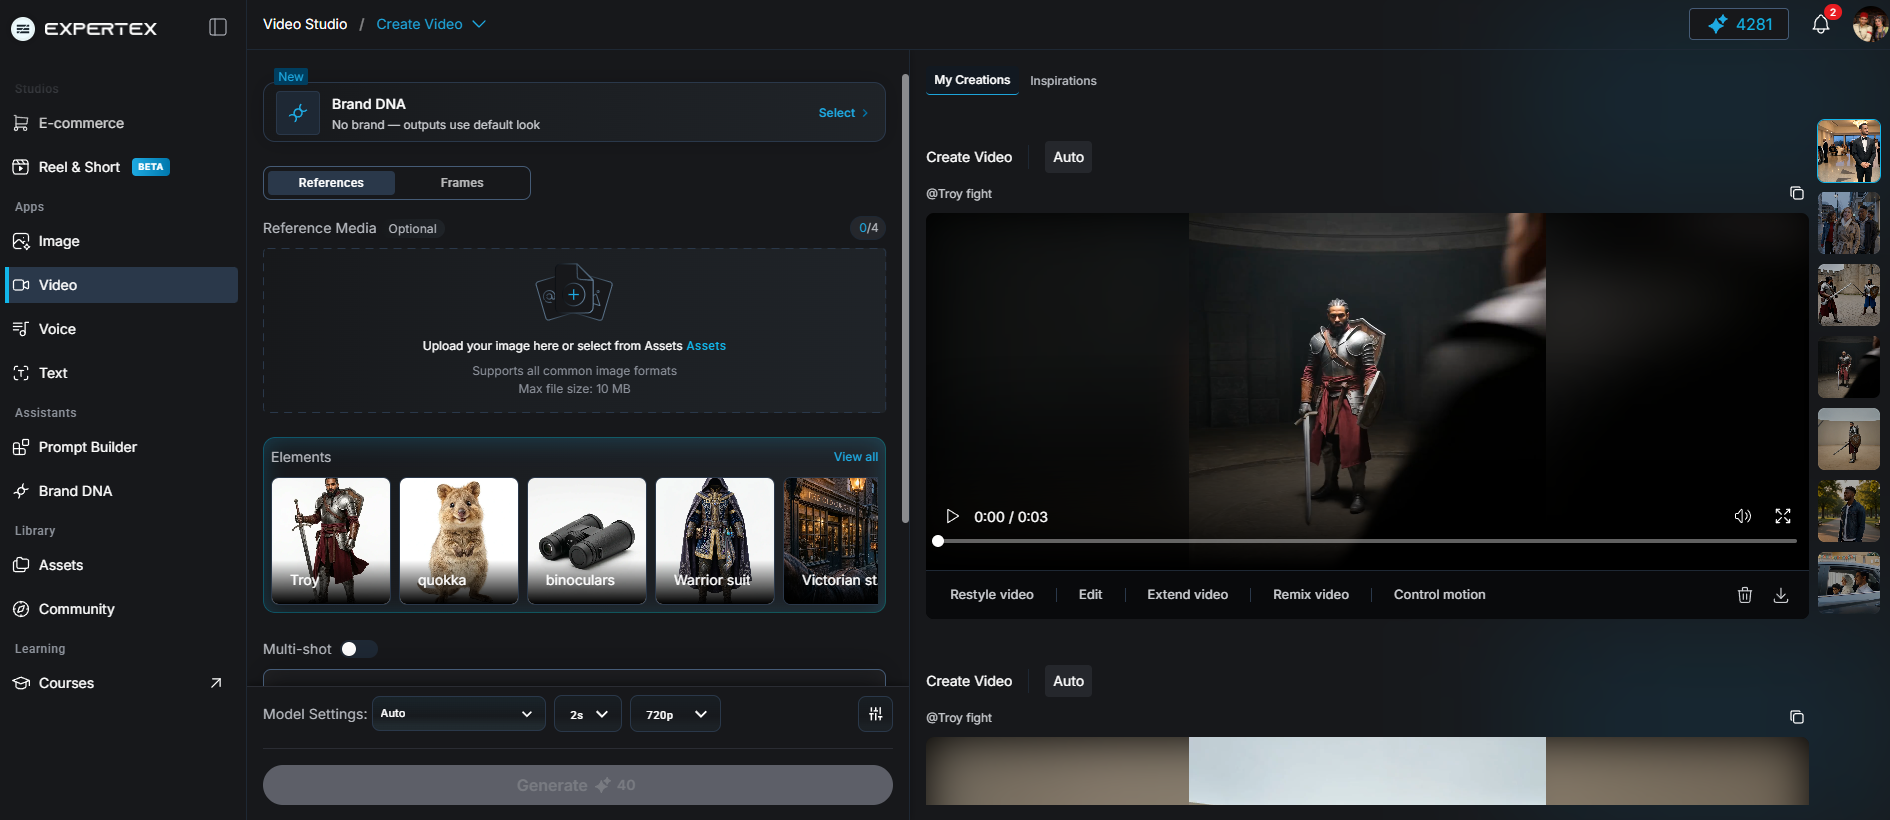
Task: Switch to References mode
Action: (331, 183)
